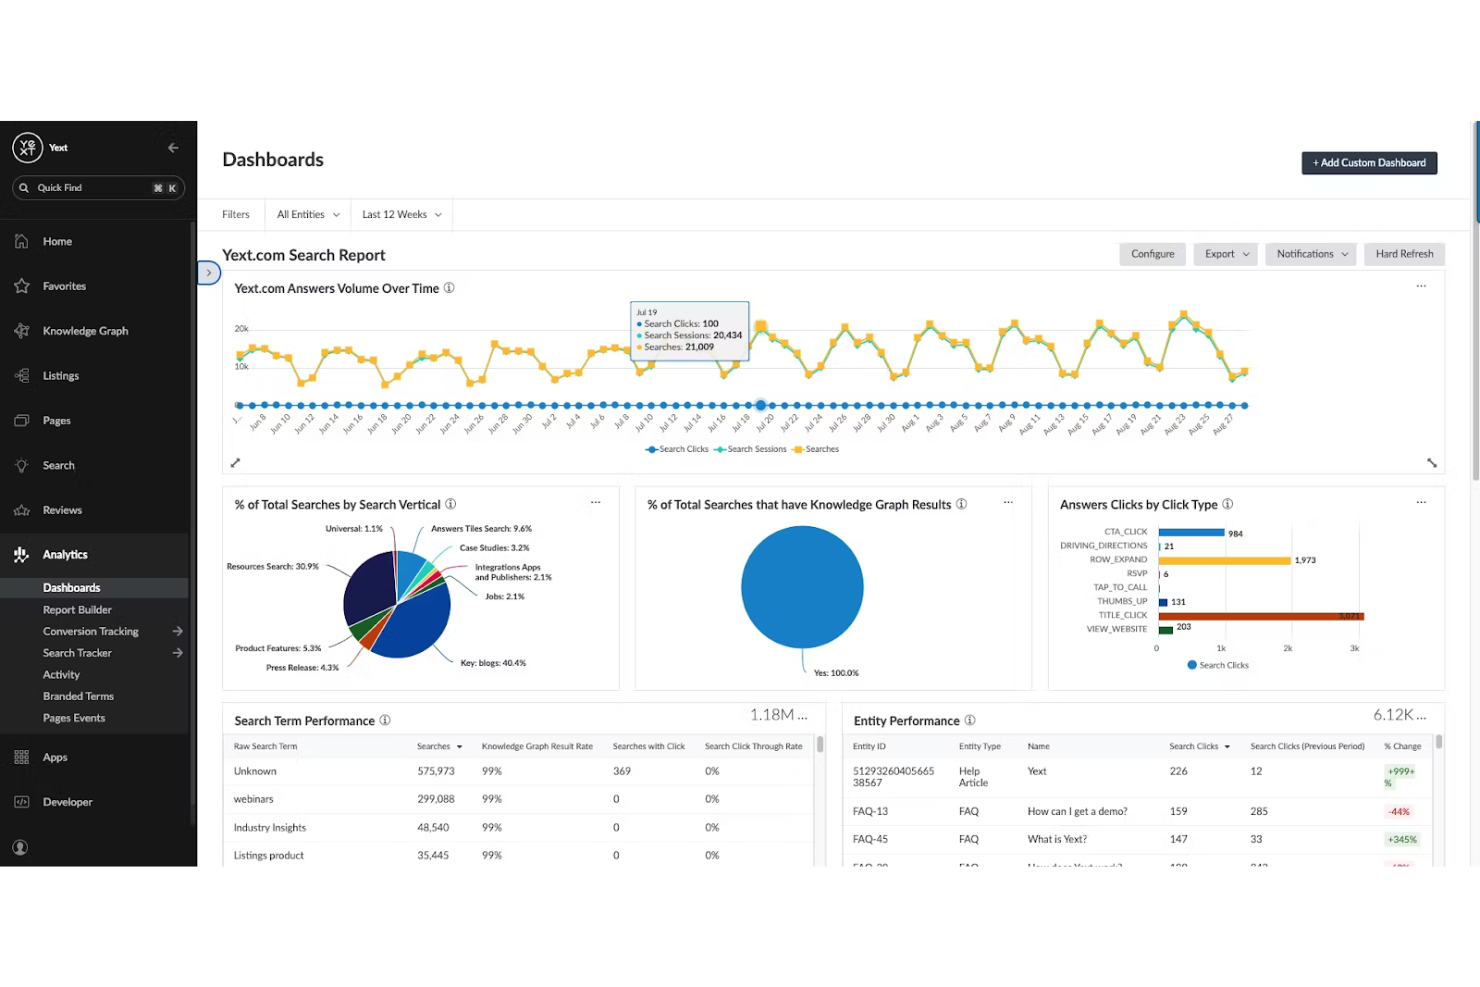This screenshot has height=987, width=1480.
Task: Click 'What is Yext?' entity name
Action: (x=1057, y=840)
